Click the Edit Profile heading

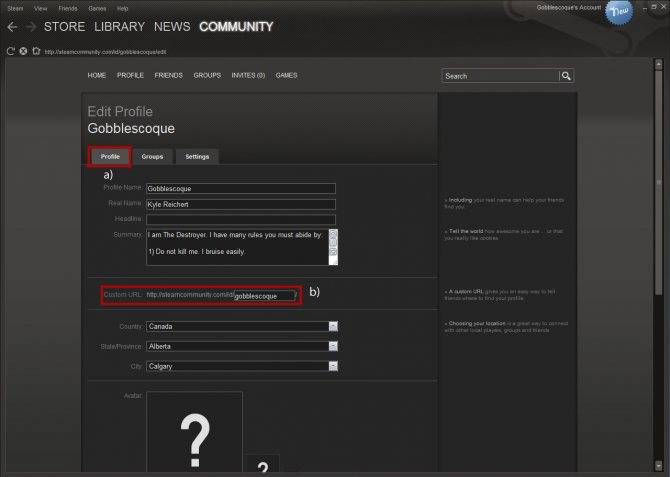120,112
